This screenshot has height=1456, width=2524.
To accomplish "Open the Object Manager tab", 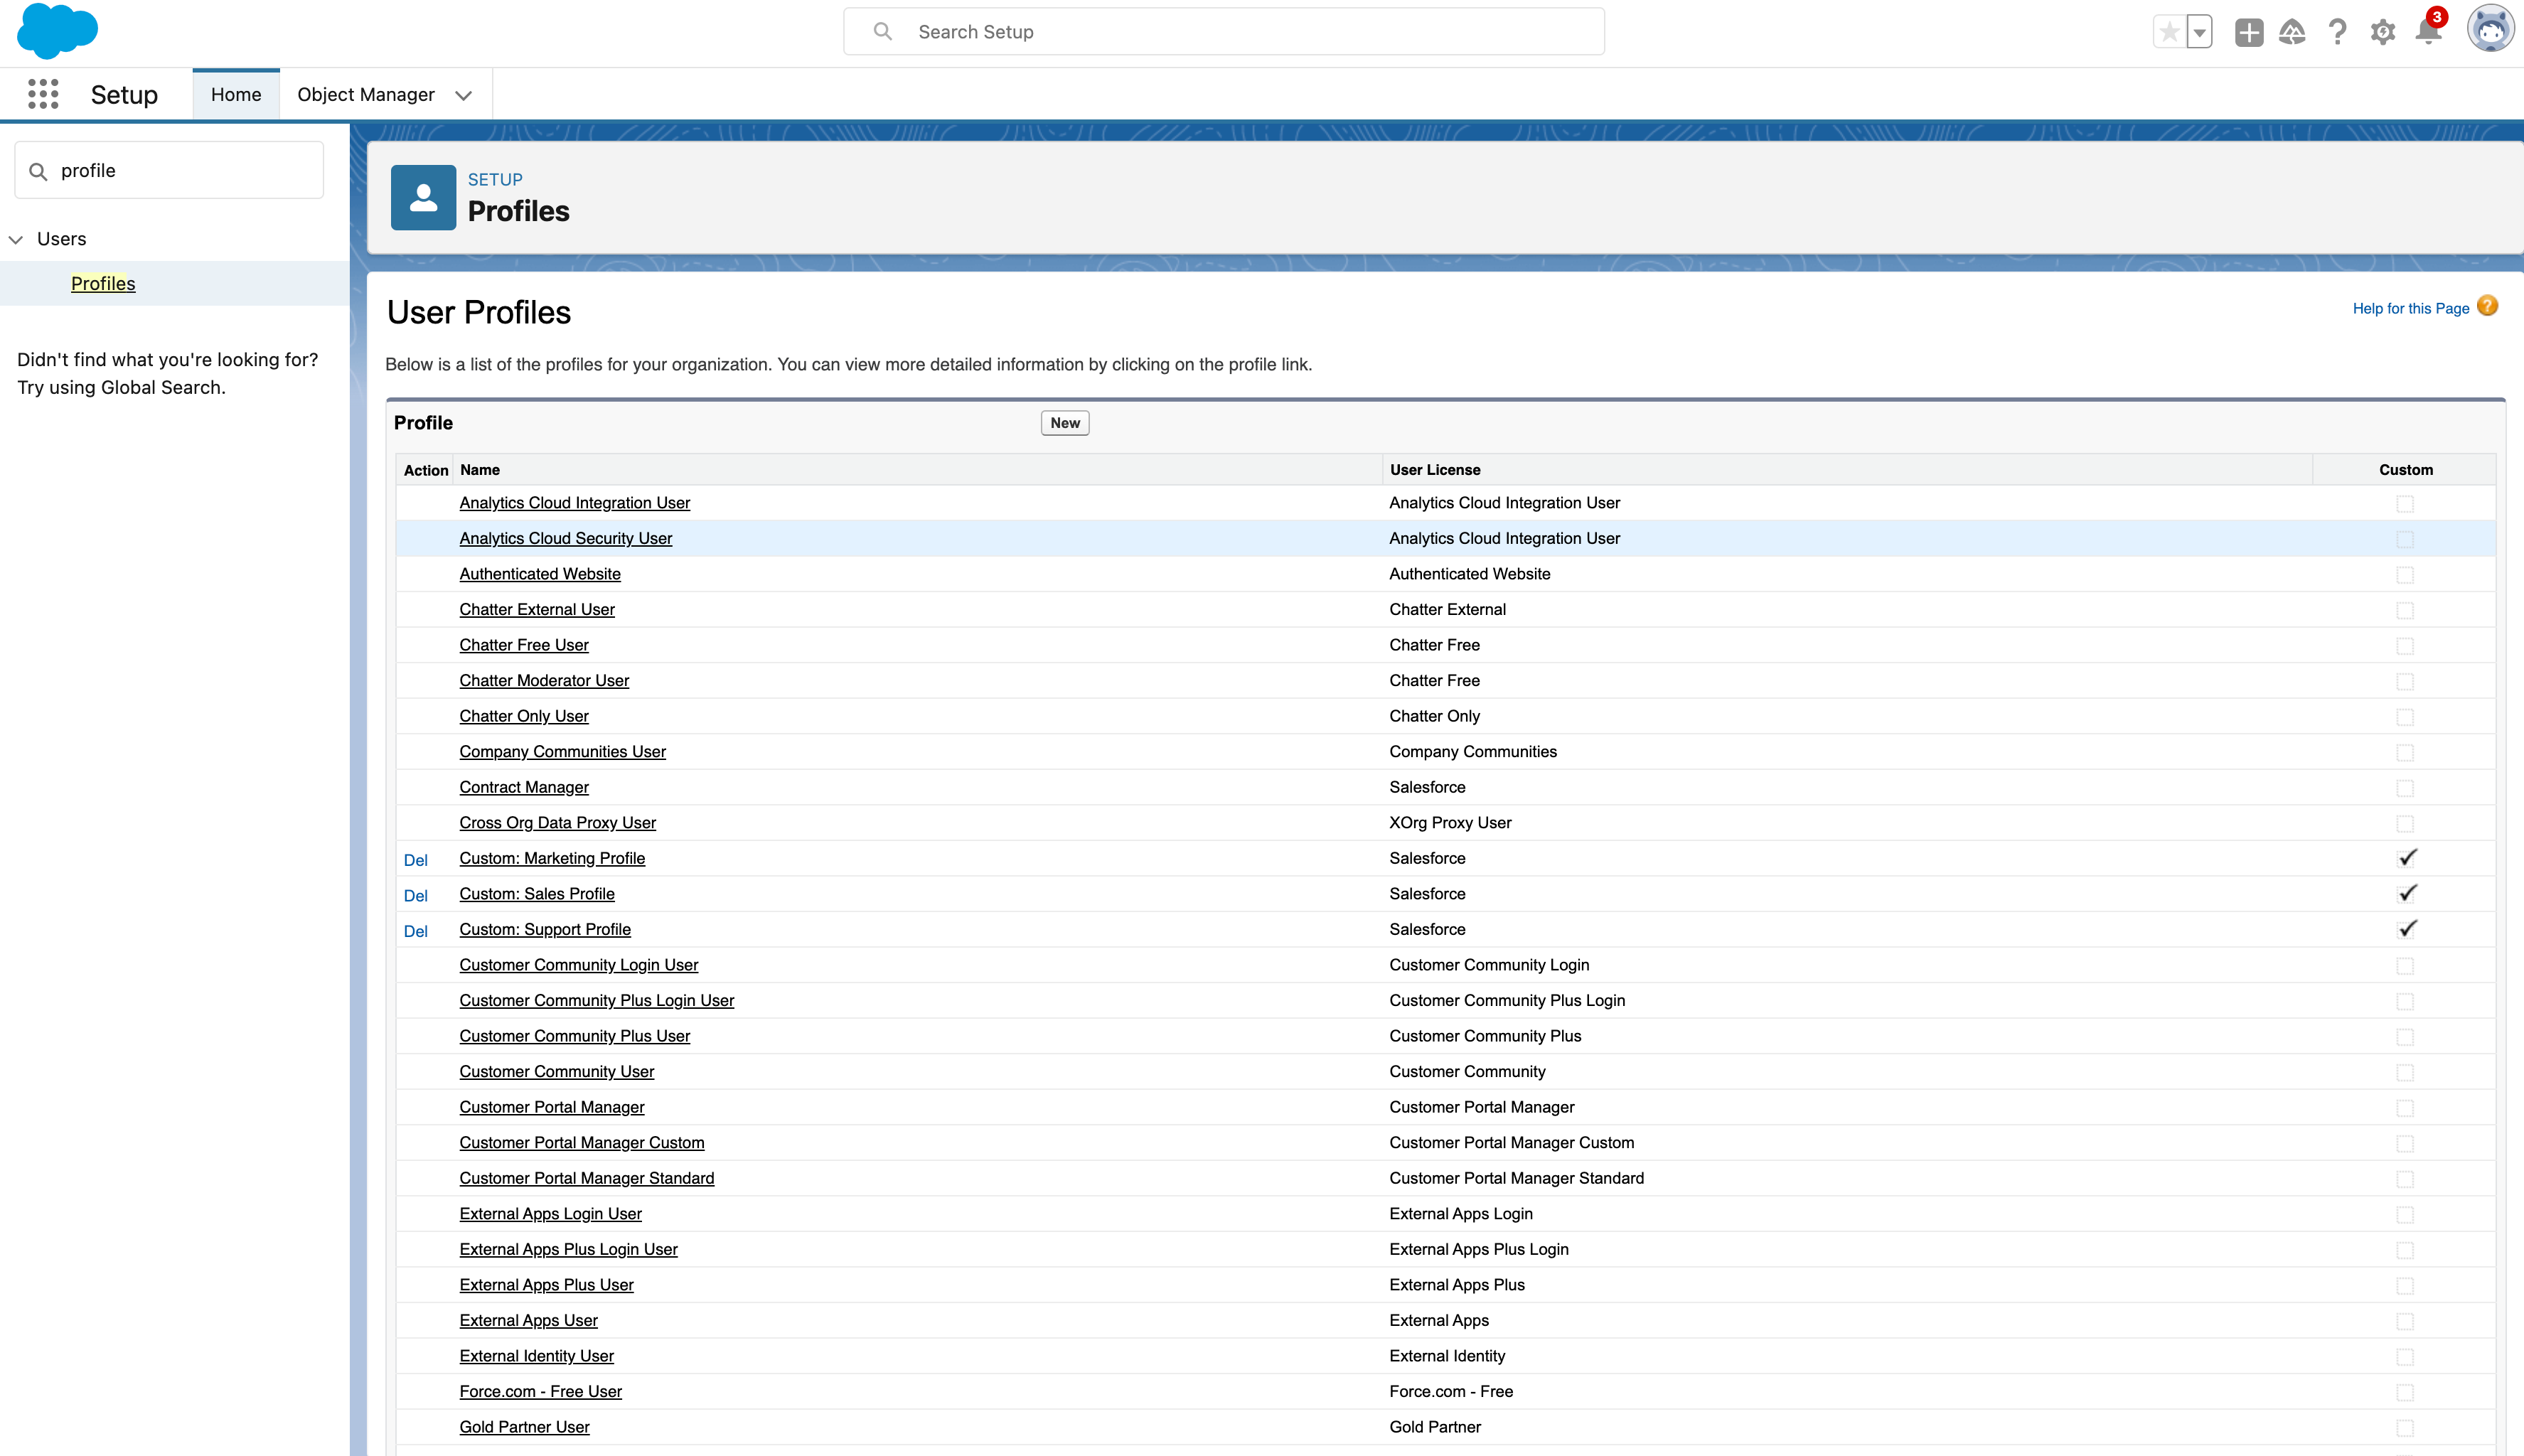I will coord(366,94).
